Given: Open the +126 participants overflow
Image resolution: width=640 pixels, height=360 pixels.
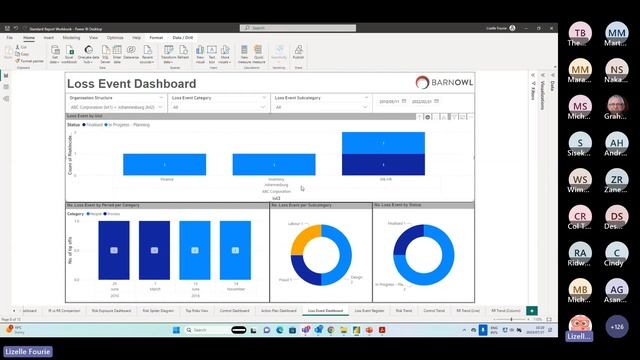Looking at the screenshot, I should [x=617, y=327].
